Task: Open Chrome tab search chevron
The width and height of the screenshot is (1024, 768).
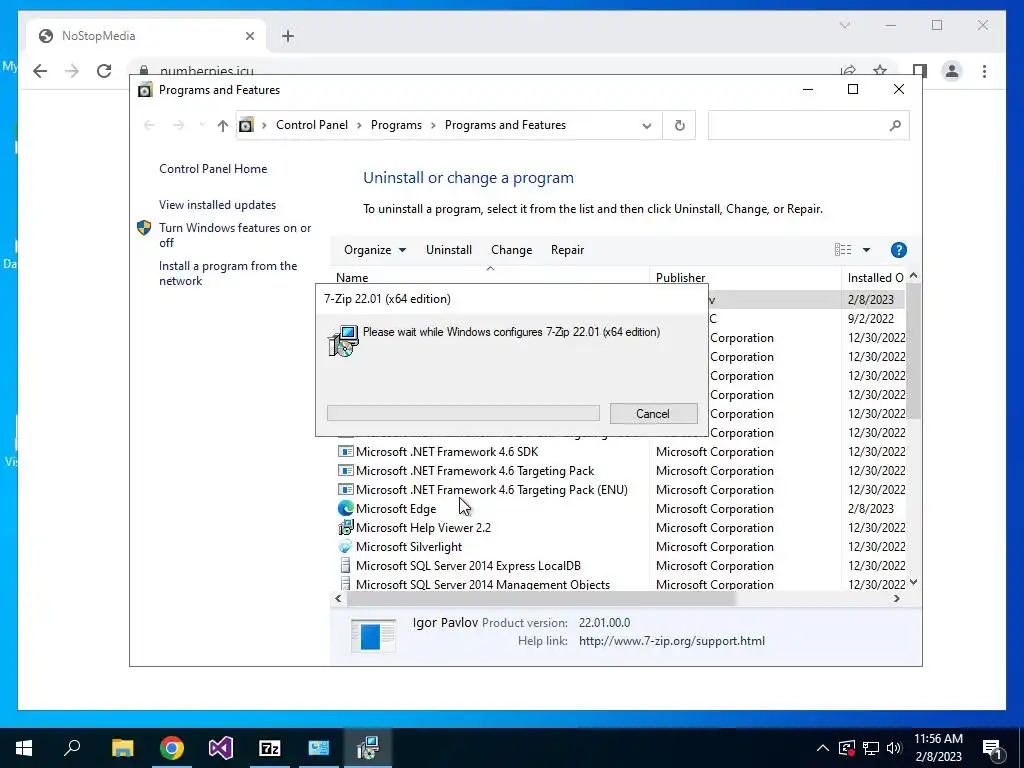Action: coord(844,25)
